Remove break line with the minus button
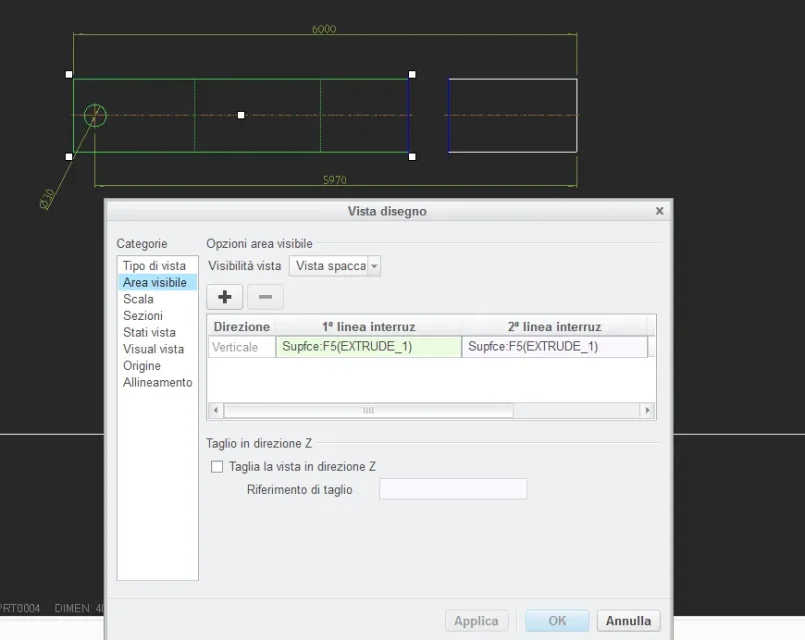The image size is (805, 640). 265,297
